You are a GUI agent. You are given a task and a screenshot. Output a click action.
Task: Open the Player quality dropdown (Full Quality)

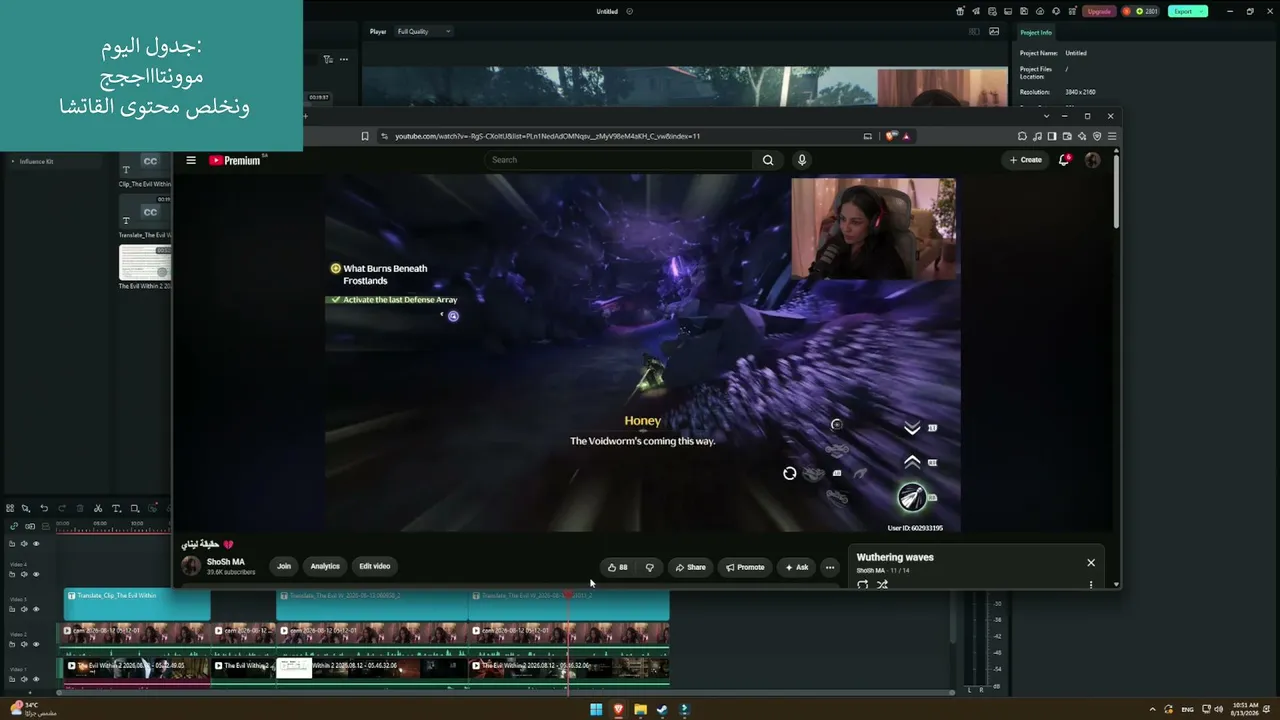click(423, 32)
